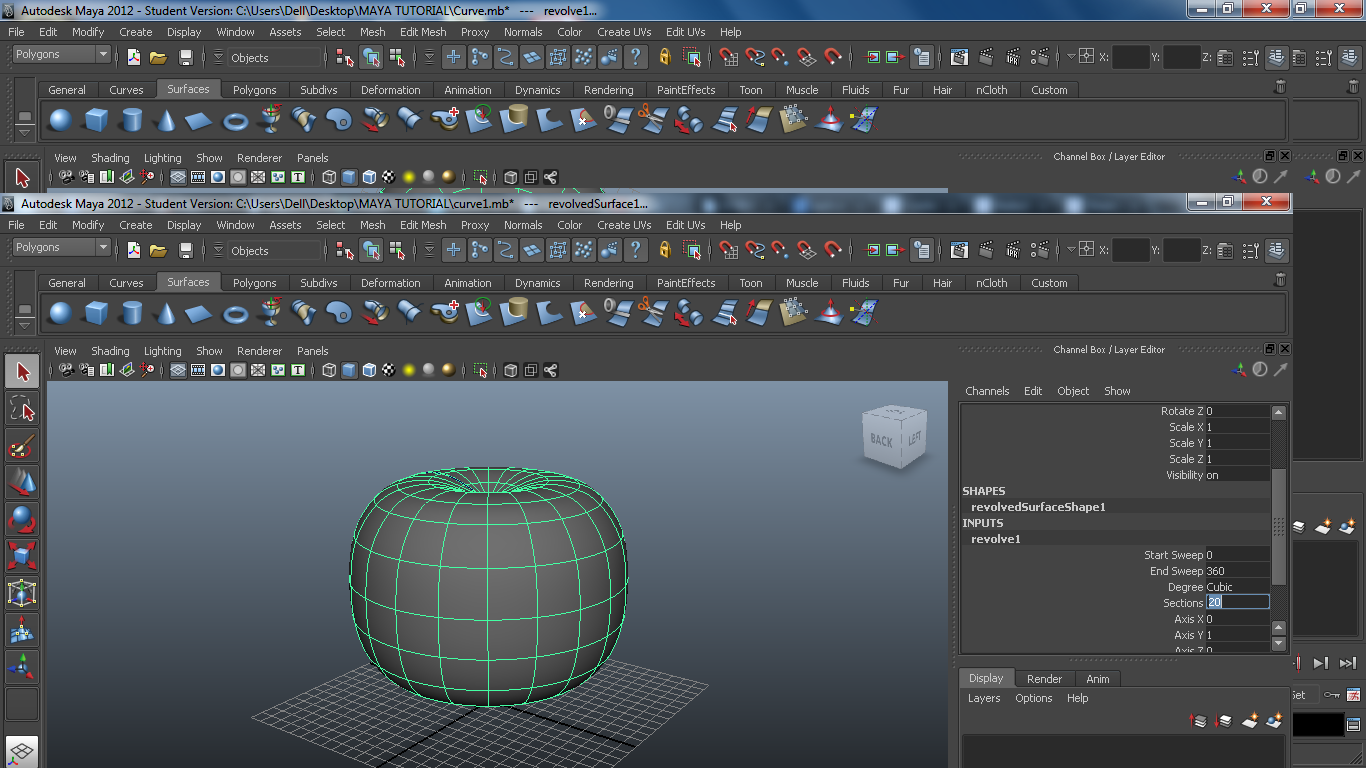This screenshot has width=1366, height=768.
Task: Click New Scene icon in front window
Action: 134,250
